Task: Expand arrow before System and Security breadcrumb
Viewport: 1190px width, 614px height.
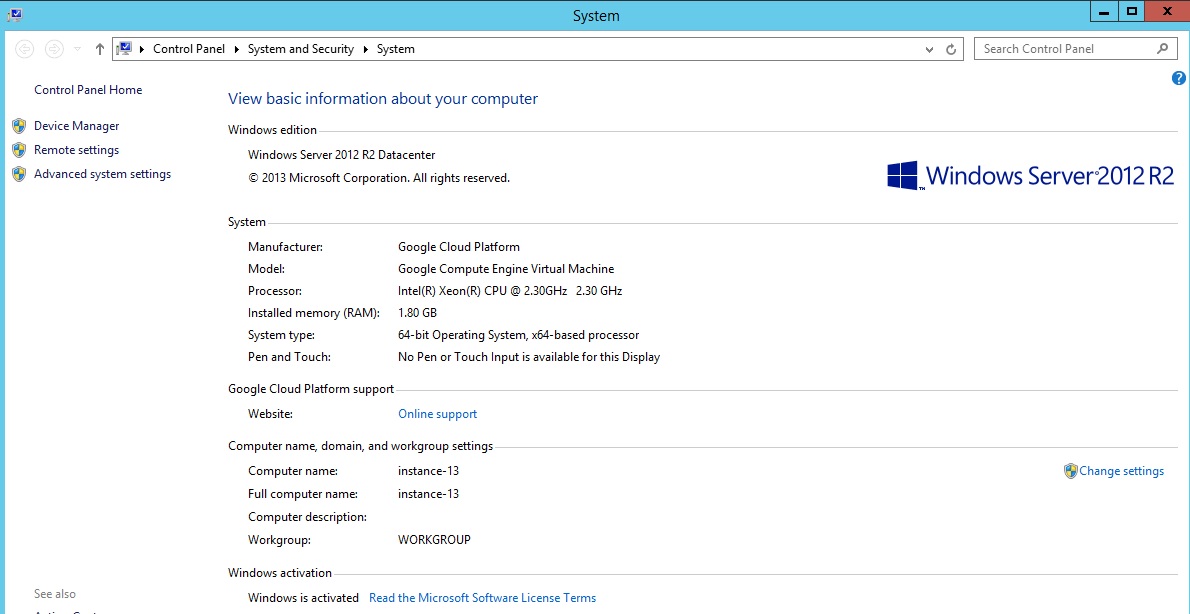Action: (x=237, y=49)
